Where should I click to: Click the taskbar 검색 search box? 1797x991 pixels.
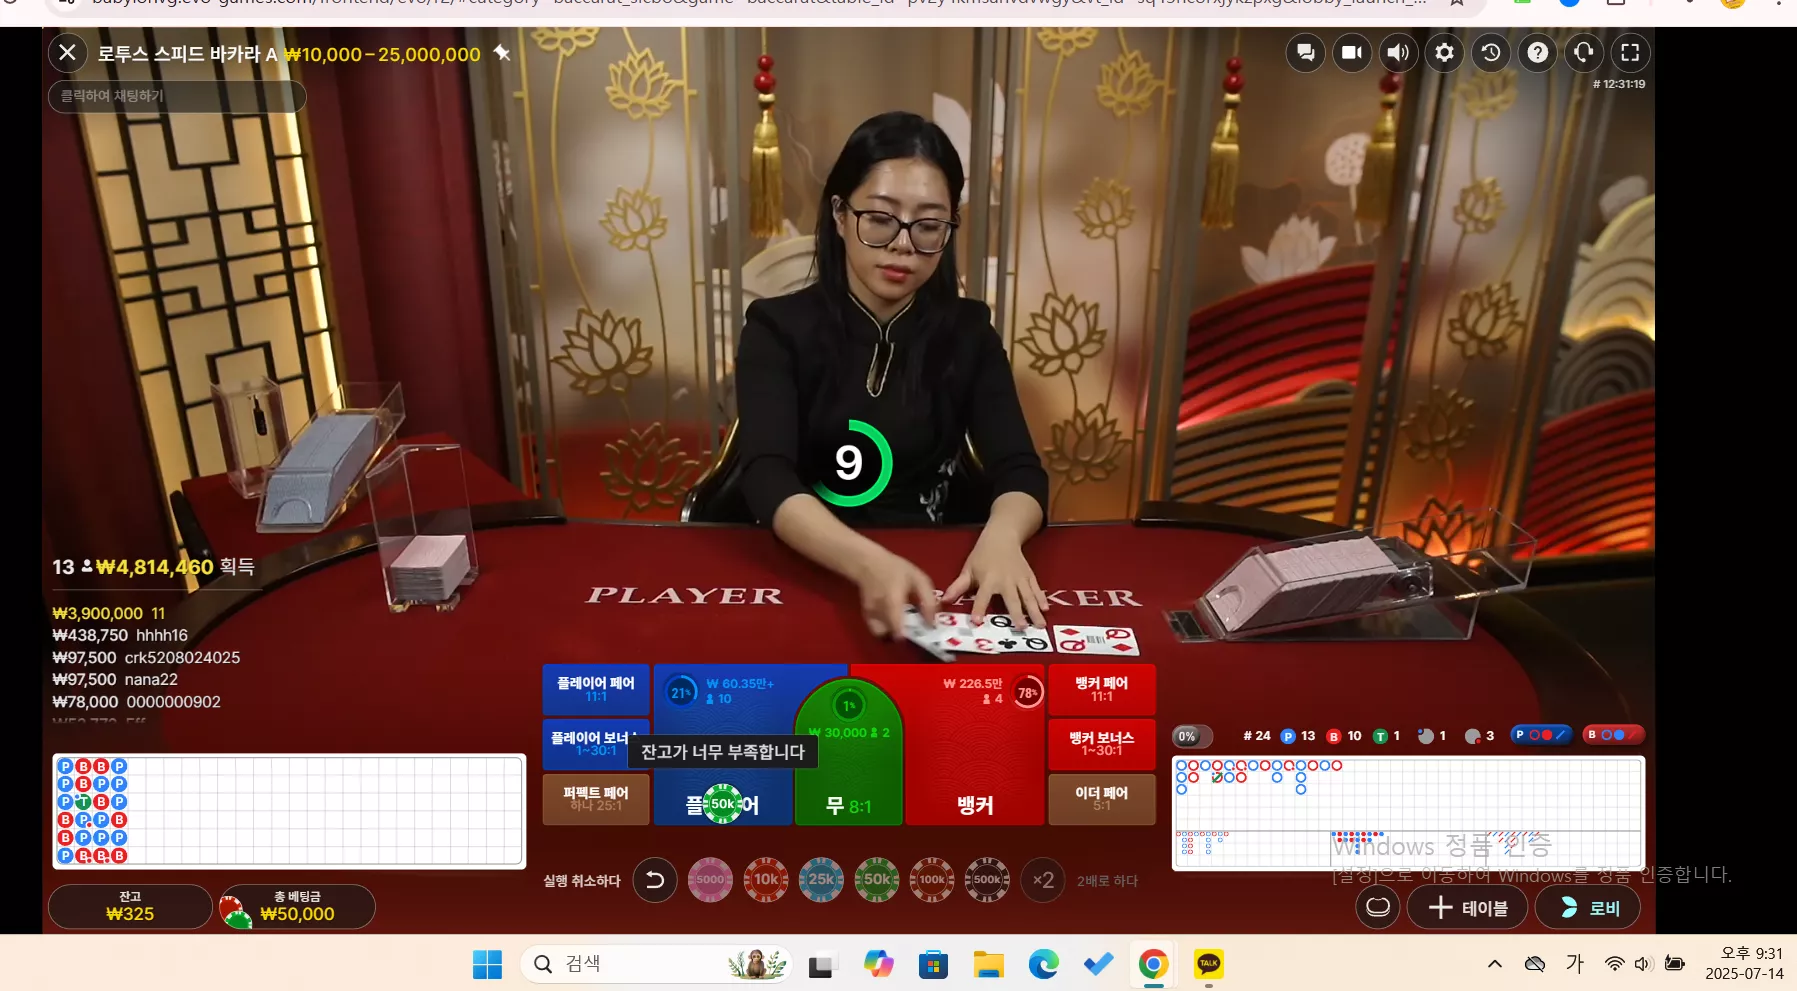(656, 964)
